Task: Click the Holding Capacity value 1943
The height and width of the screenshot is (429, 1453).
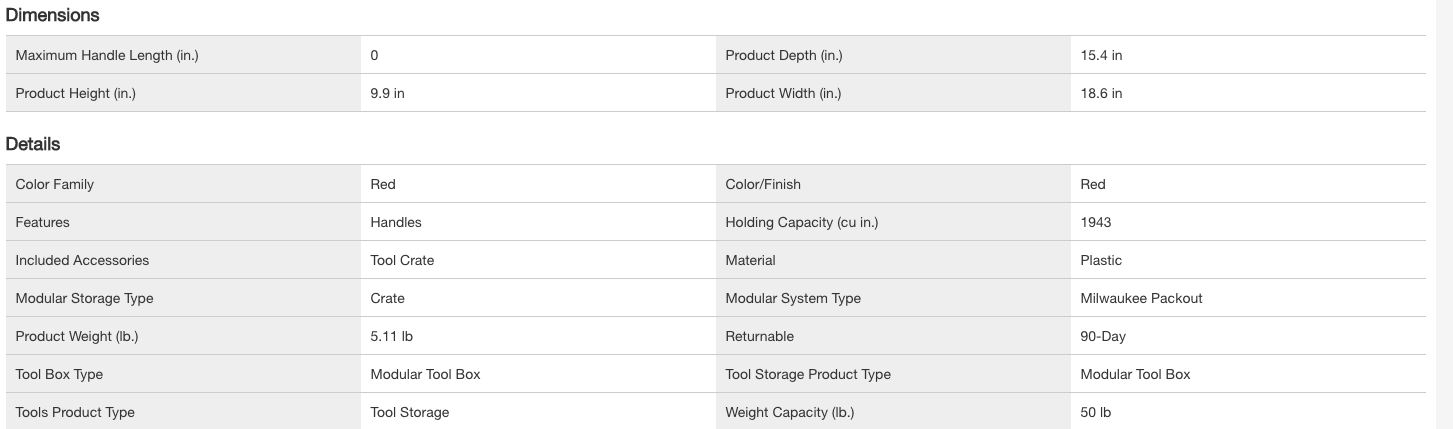Action: coord(1096,223)
